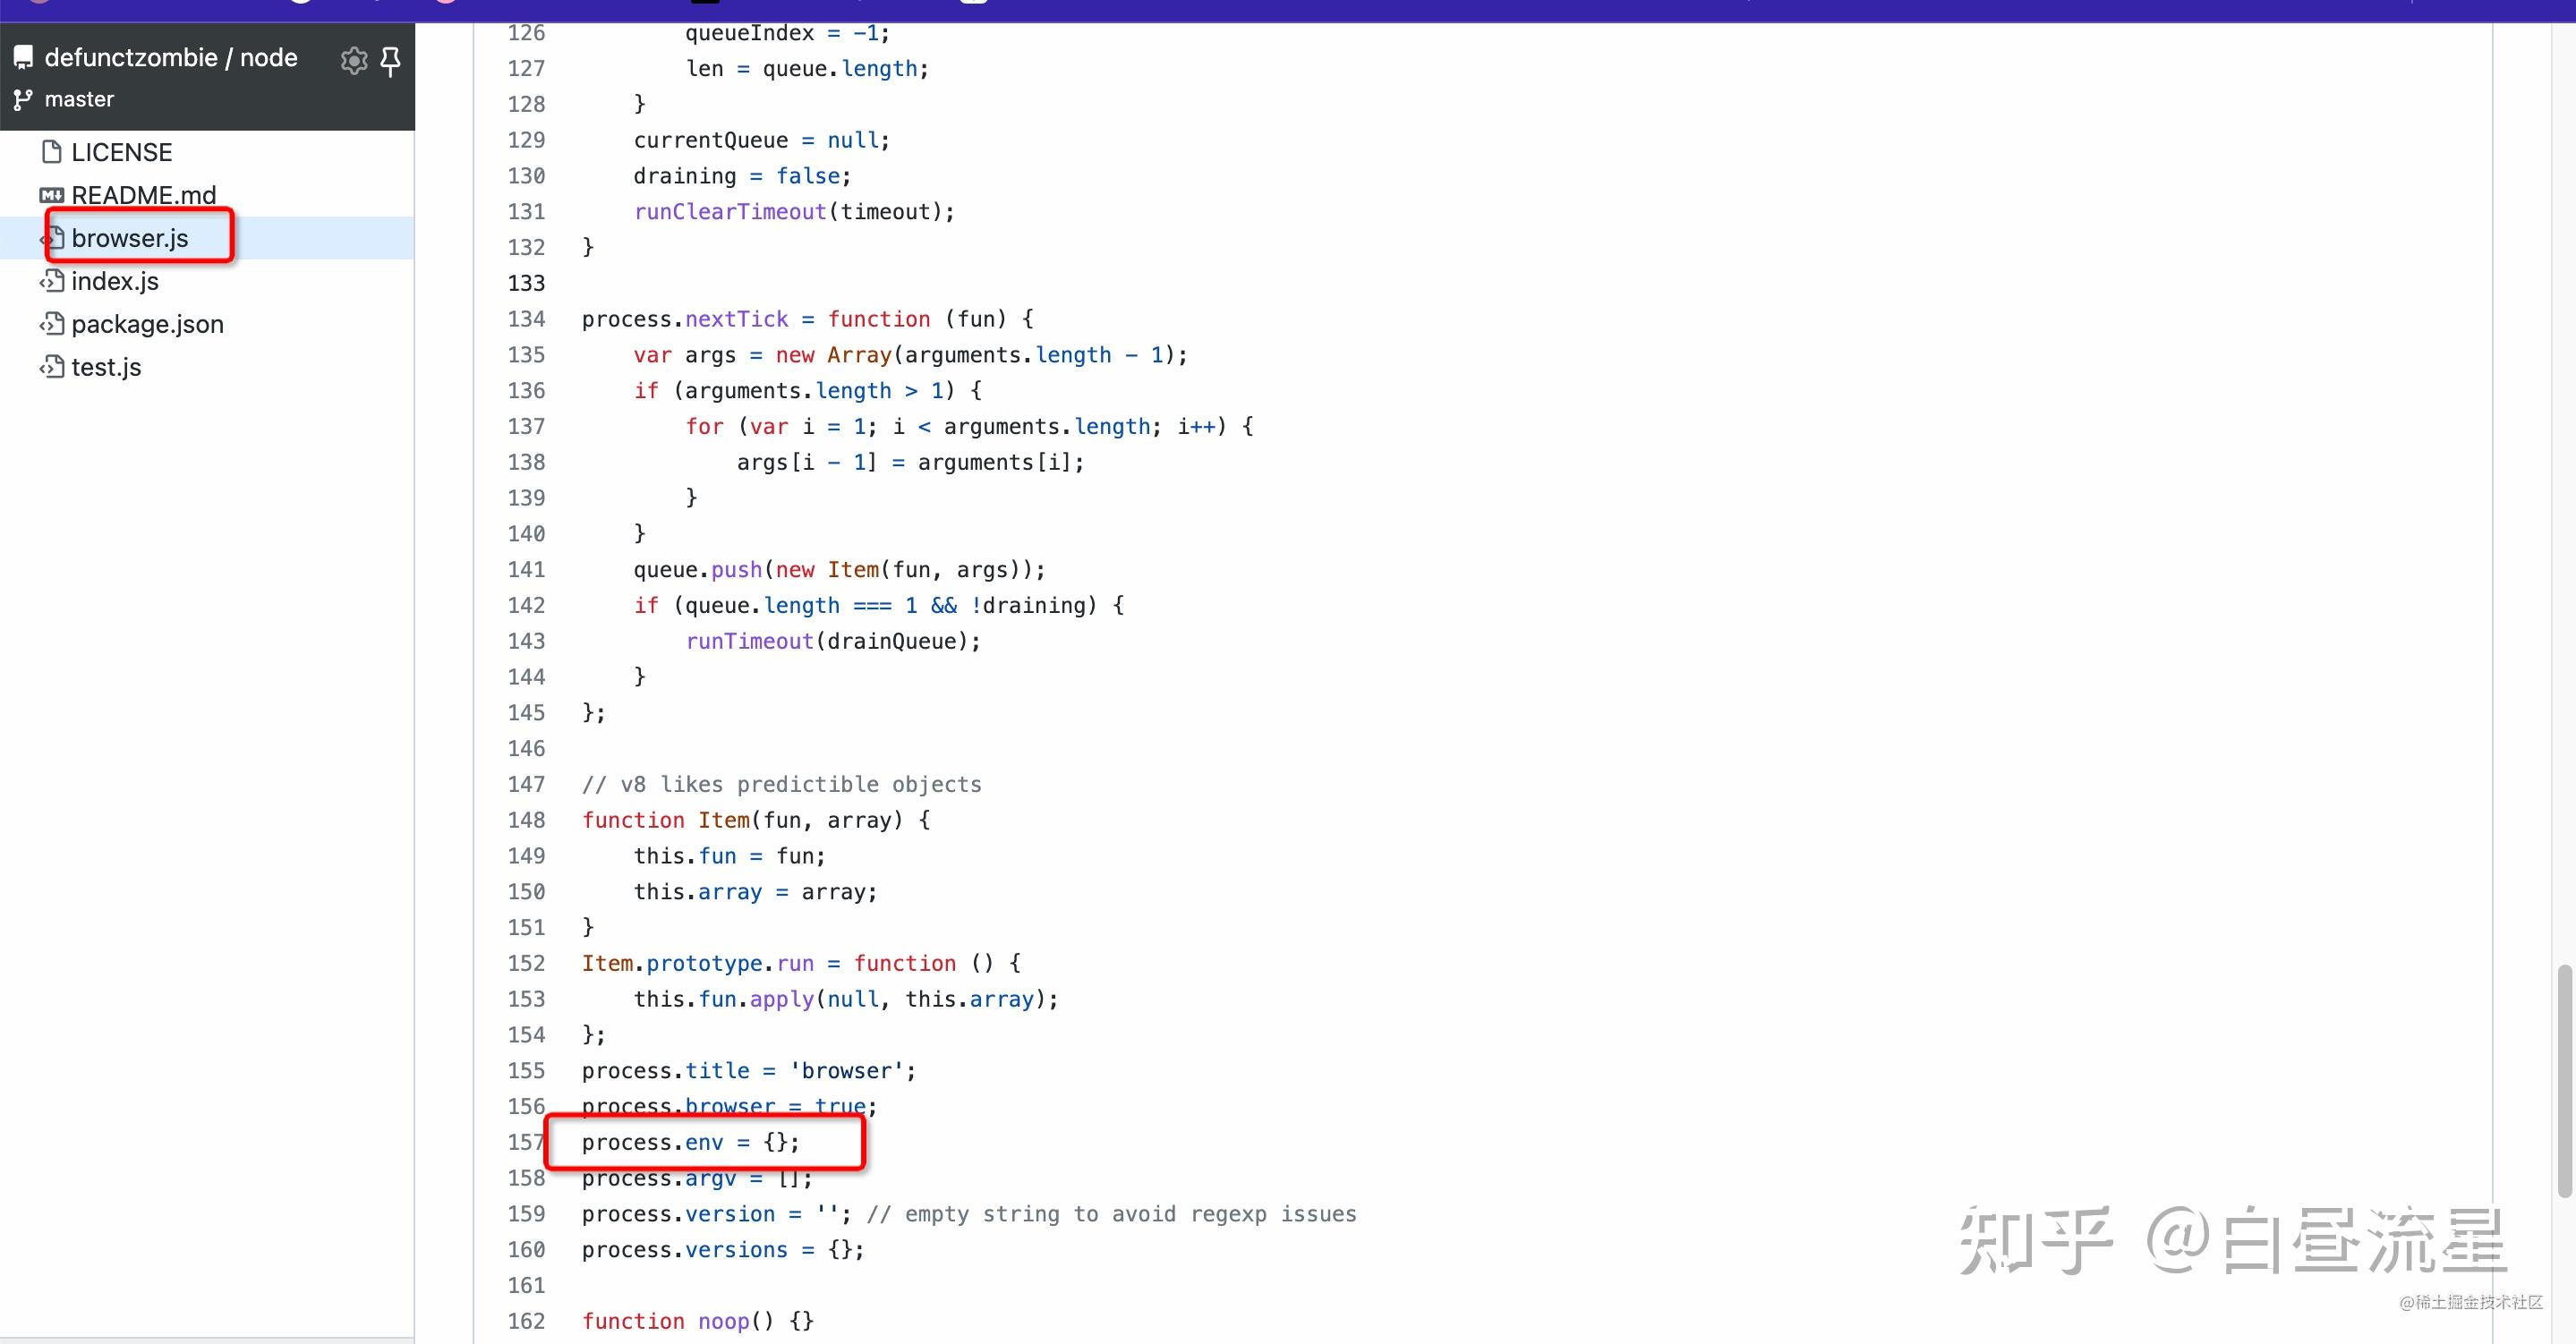The image size is (2576, 1344).
Task: Click the LICENSE file name
Action: [121, 152]
